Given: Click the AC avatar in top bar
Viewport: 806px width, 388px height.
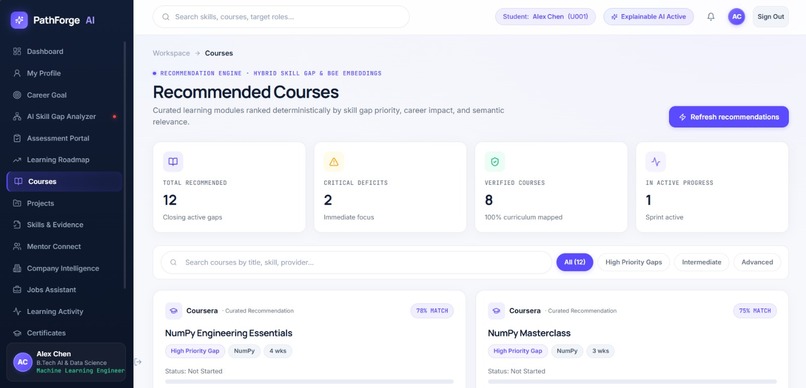Looking at the screenshot, I should point(737,16).
